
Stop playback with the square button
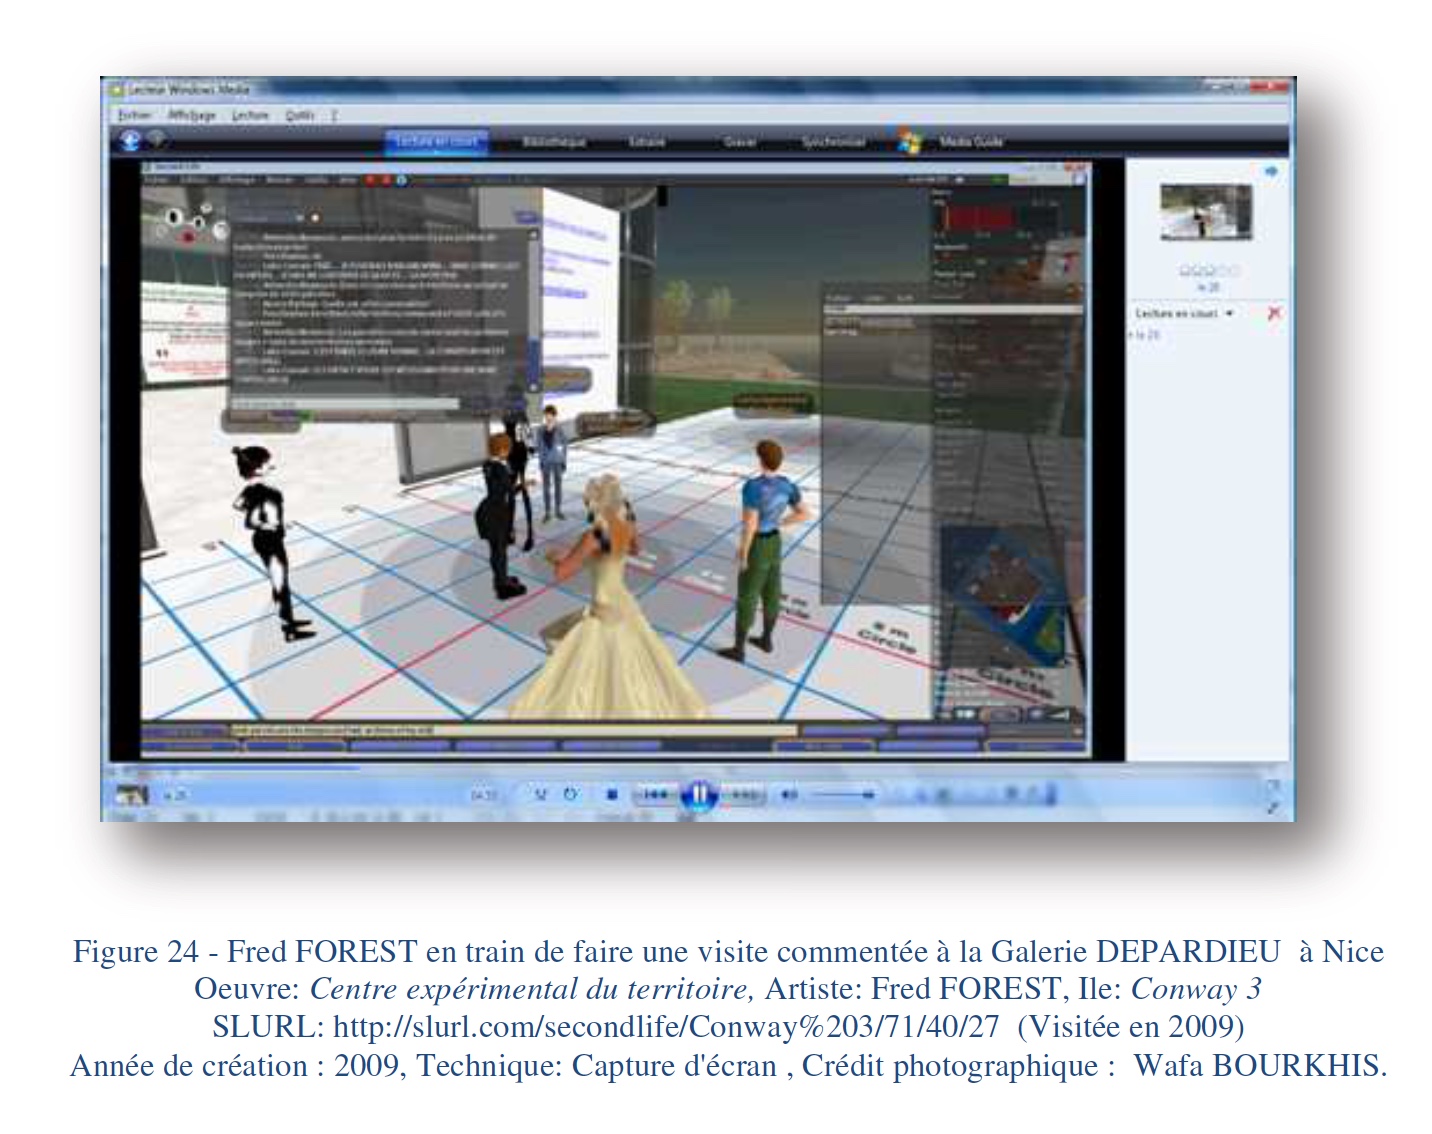click(612, 795)
